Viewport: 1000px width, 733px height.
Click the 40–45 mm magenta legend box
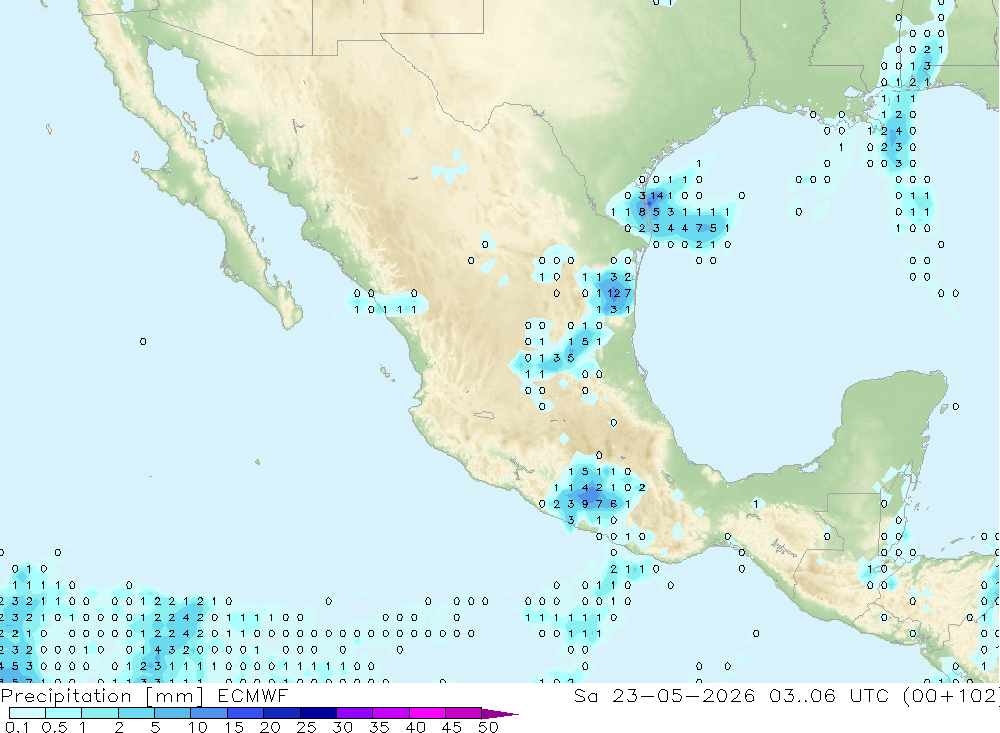click(427, 713)
